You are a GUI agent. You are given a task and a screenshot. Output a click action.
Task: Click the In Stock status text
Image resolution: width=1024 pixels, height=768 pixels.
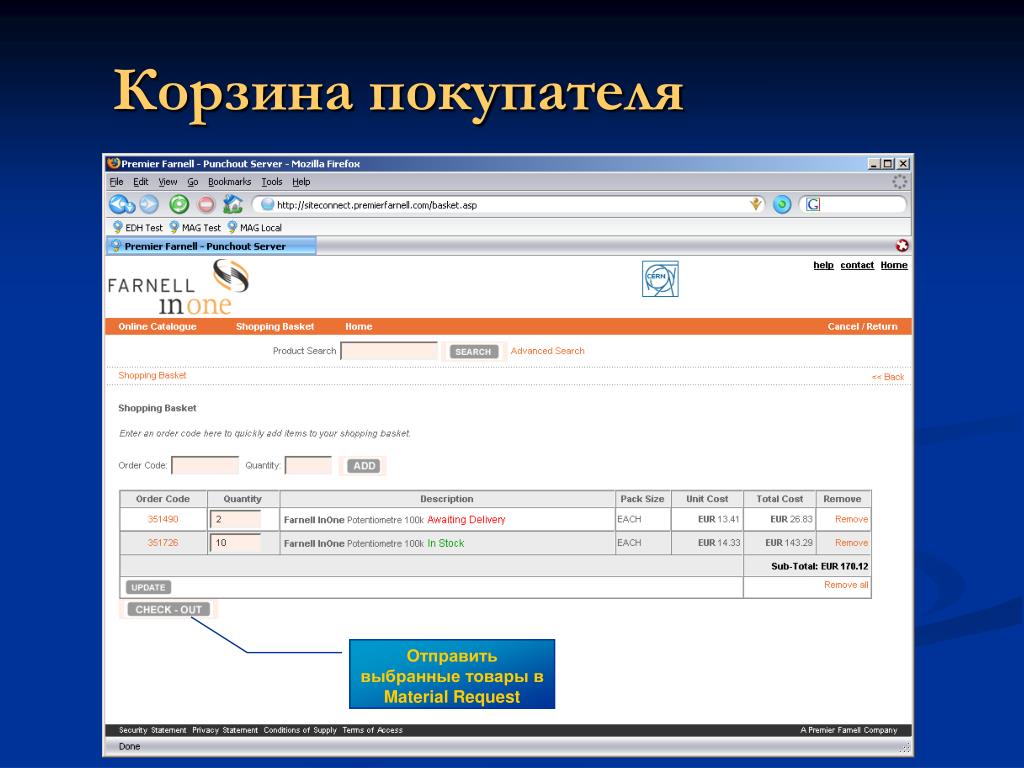pyautogui.click(x=445, y=543)
